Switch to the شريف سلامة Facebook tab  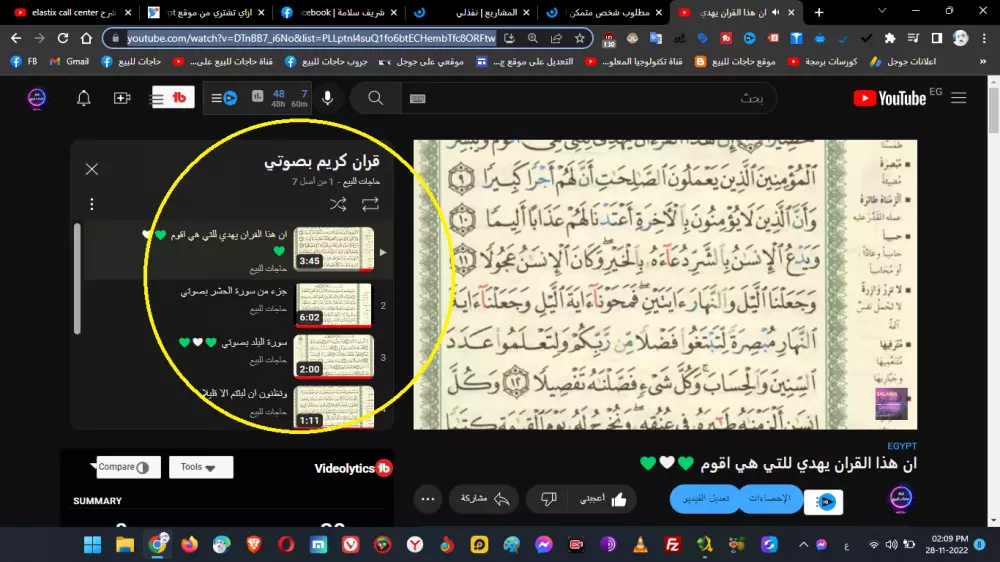point(340,12)
